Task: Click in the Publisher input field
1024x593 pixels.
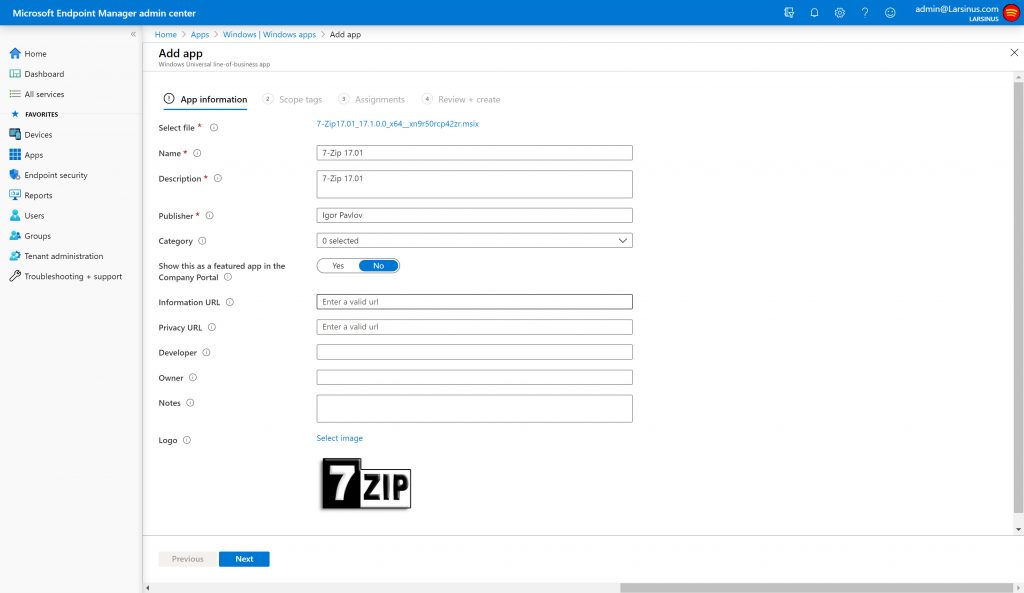Action: point(474,216)
